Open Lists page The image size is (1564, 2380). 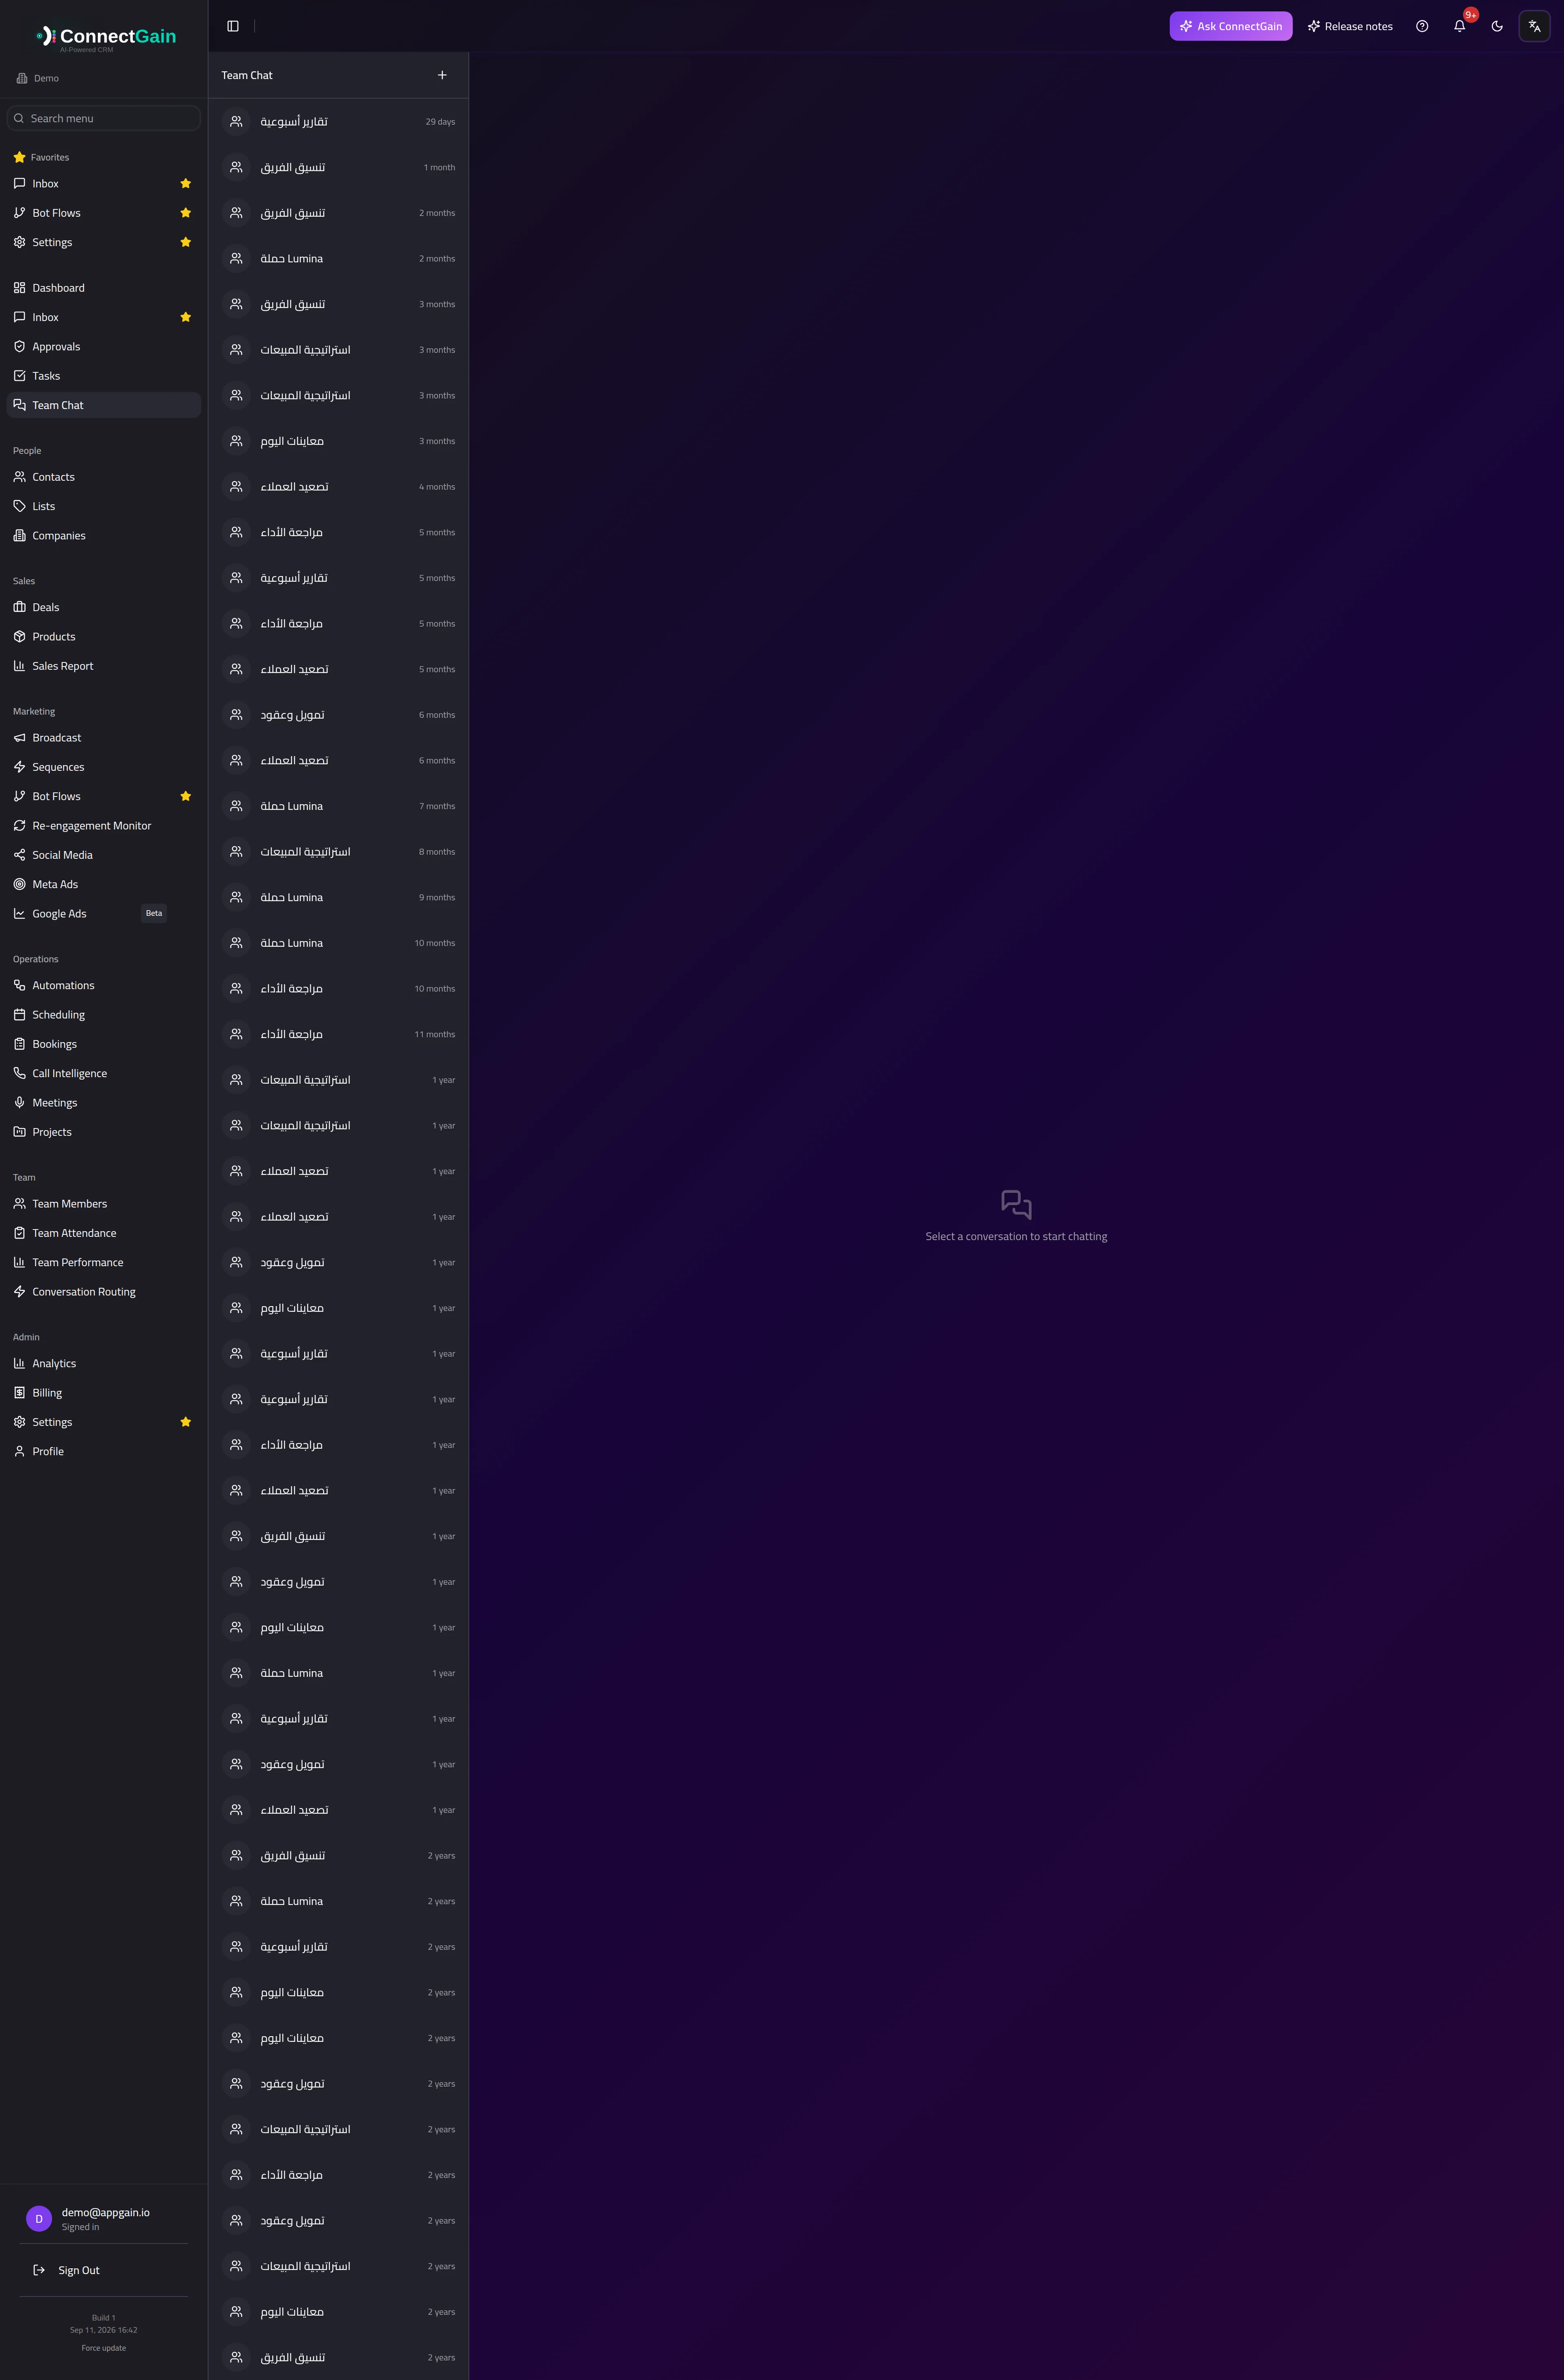pos(104,506)
